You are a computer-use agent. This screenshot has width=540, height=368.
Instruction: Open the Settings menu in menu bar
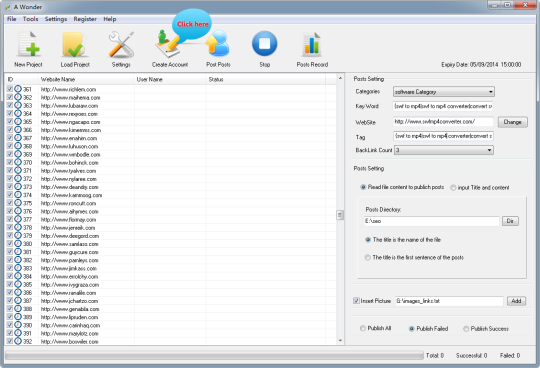coord(55,19)
